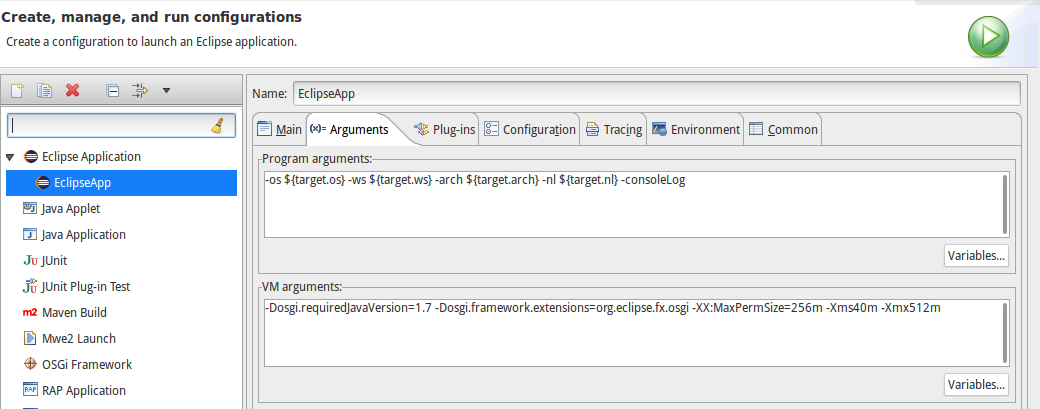Switch to the Environment tab
The width and height of the screenshot is (1040, 409).
coord(696,129)
